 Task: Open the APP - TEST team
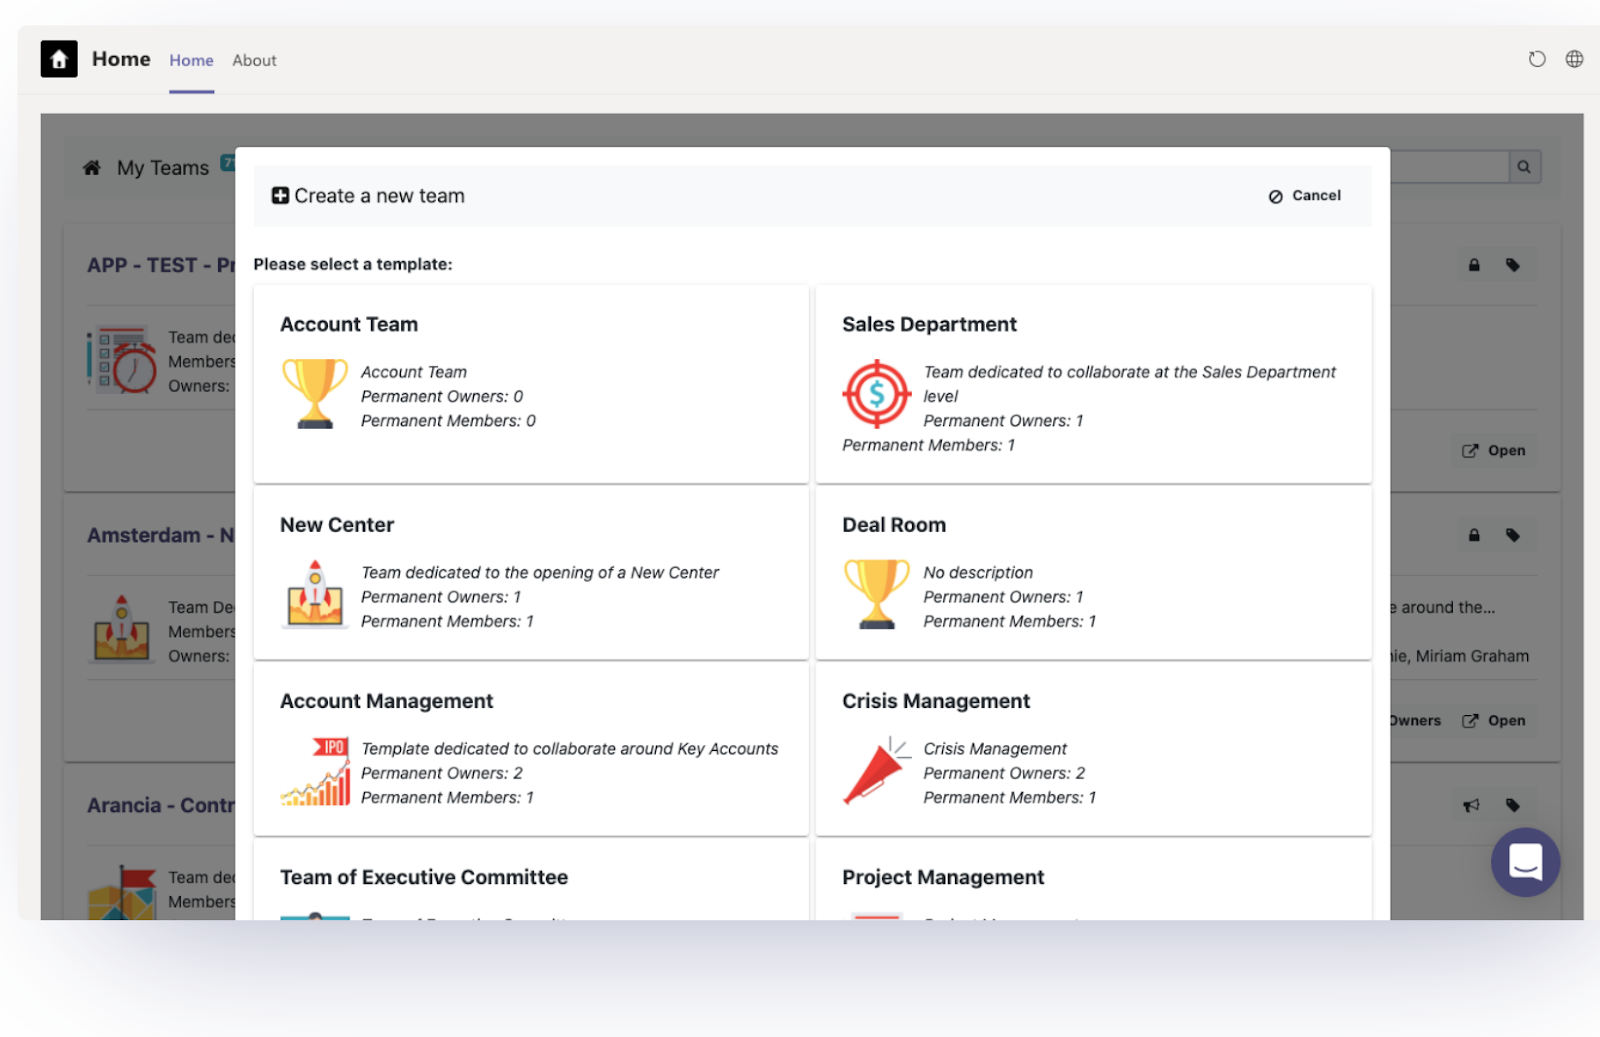[1494, 451]
